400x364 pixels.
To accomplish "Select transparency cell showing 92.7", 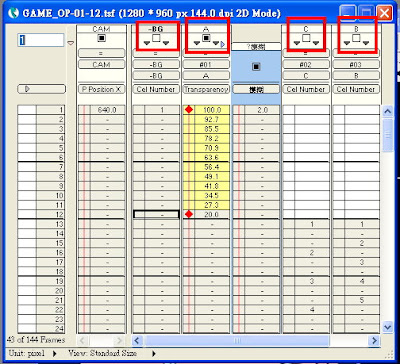I will click(x=212, y=119).
